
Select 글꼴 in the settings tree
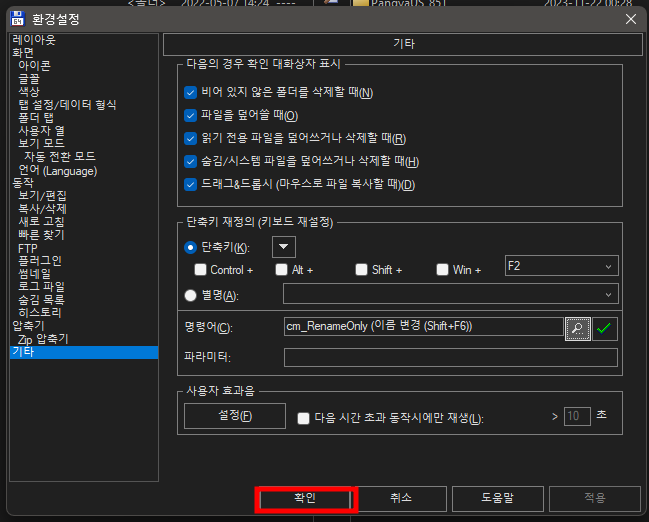pos(29,79)
